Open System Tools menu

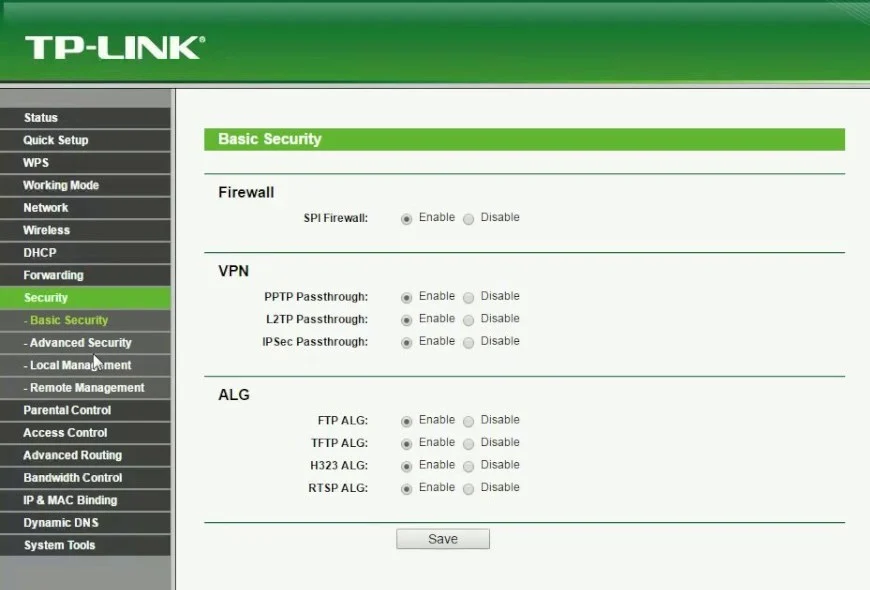(x=85, y=545)
